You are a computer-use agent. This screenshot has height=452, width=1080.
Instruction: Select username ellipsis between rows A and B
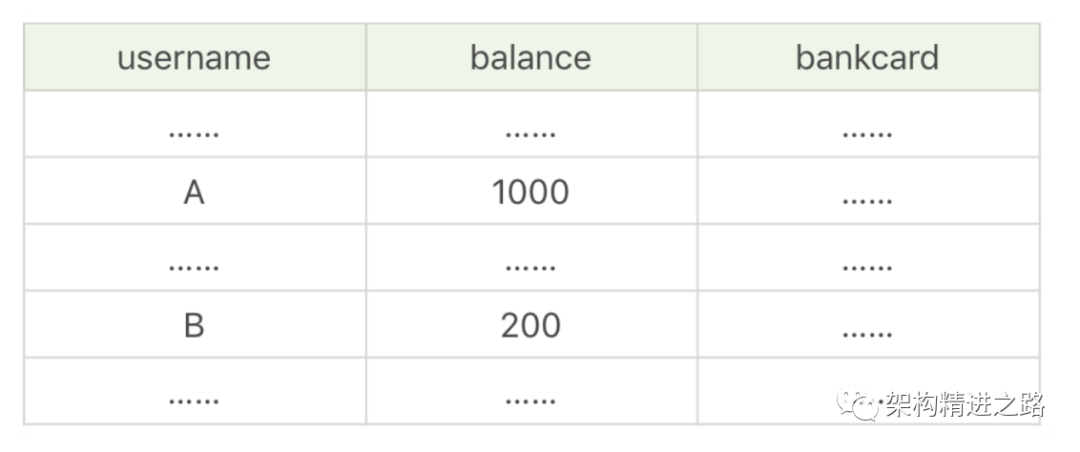(x=194, y=264)
